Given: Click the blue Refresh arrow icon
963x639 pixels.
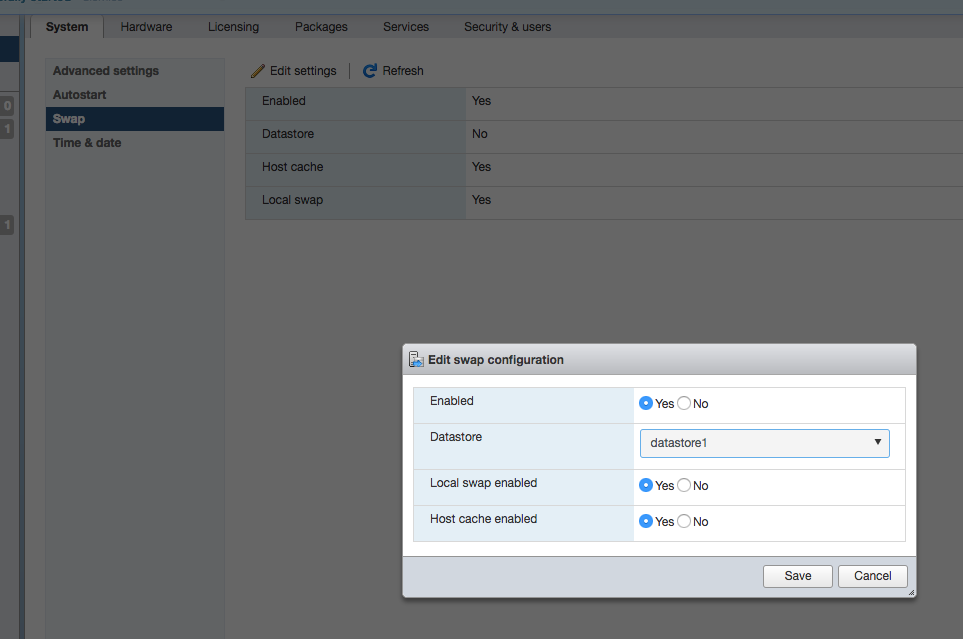Looking at the screenshot, I should click(370, 71).
